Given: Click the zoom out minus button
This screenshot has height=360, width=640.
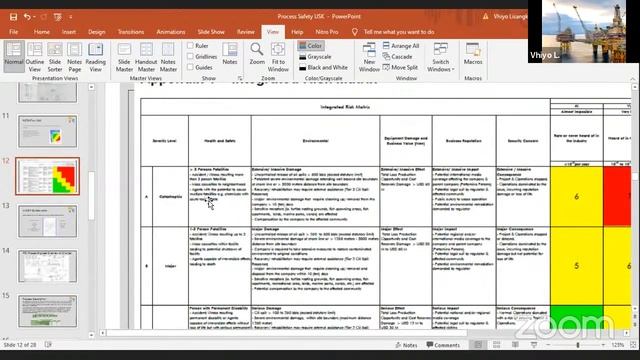Looking at the screenshot, I should point(548,345).
